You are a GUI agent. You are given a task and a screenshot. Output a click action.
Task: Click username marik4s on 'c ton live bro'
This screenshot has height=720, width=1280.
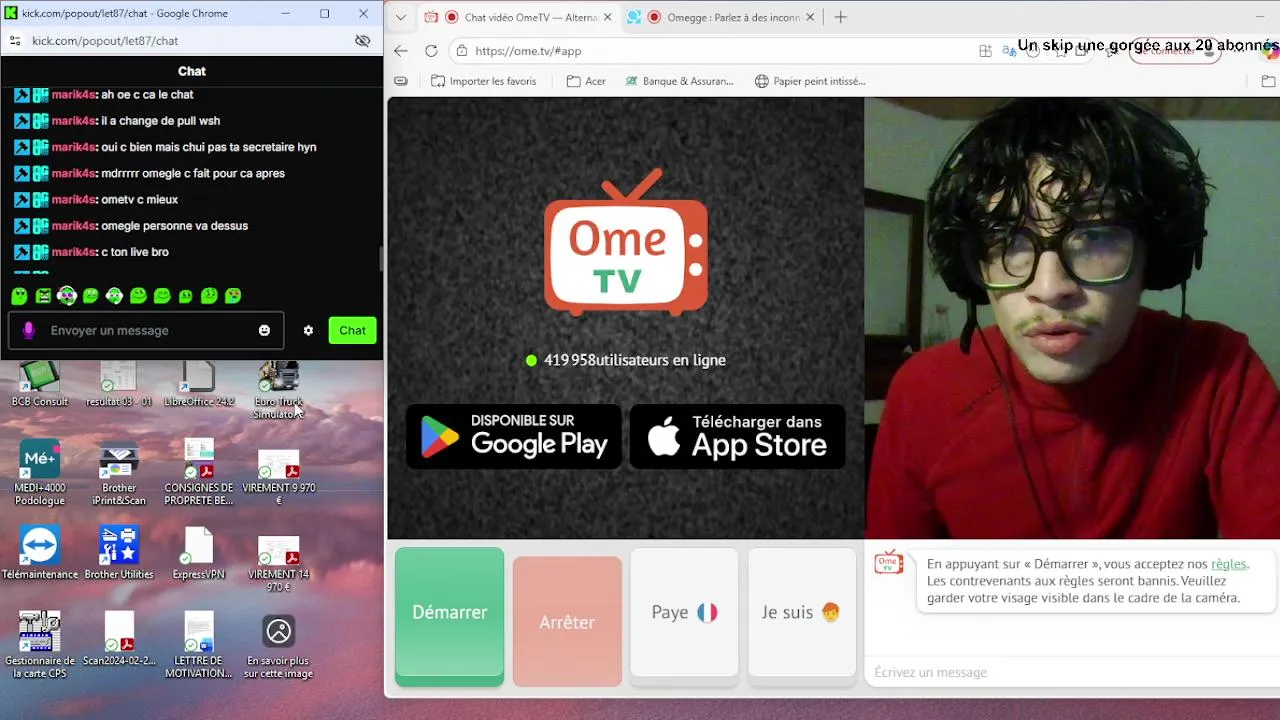click(x=74, y=252)
